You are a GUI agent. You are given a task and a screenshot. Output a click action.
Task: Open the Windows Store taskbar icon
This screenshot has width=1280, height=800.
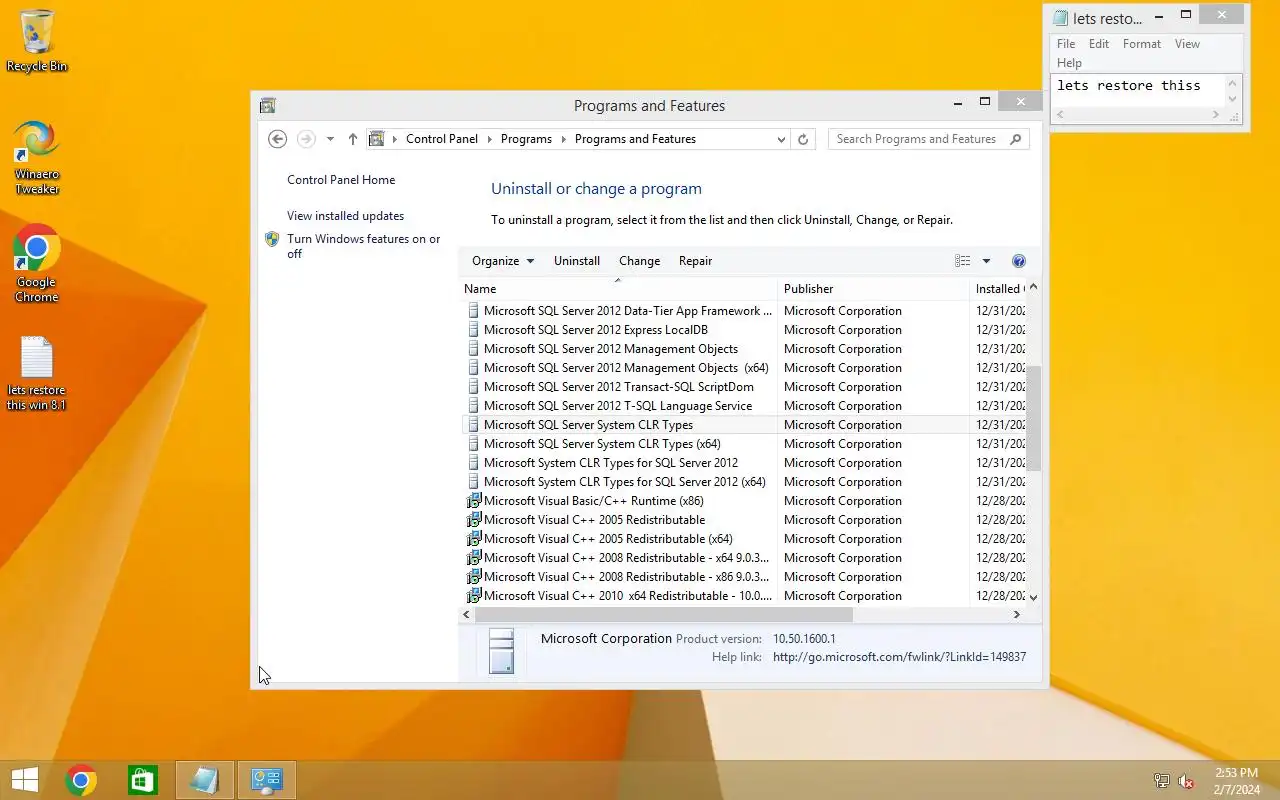click(143, 780)
